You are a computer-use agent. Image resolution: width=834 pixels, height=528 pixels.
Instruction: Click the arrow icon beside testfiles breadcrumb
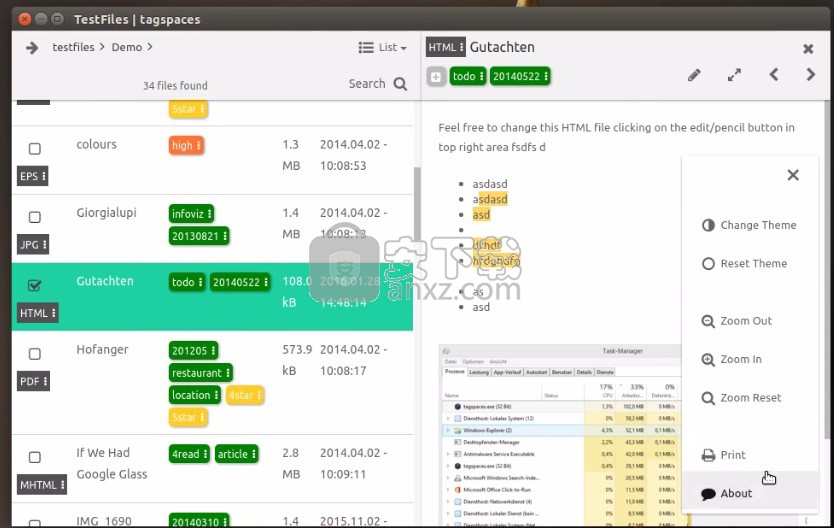(32, 48)
